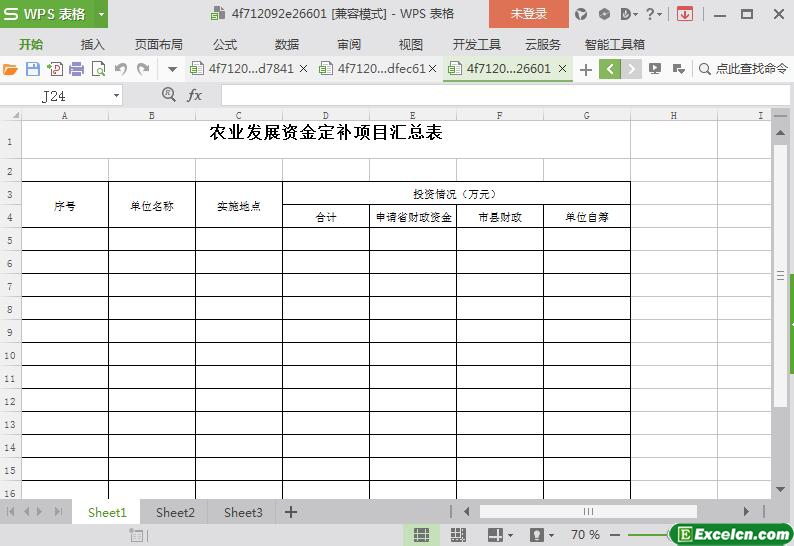Click the horizontal scrollbar thumb

[588, 512]
